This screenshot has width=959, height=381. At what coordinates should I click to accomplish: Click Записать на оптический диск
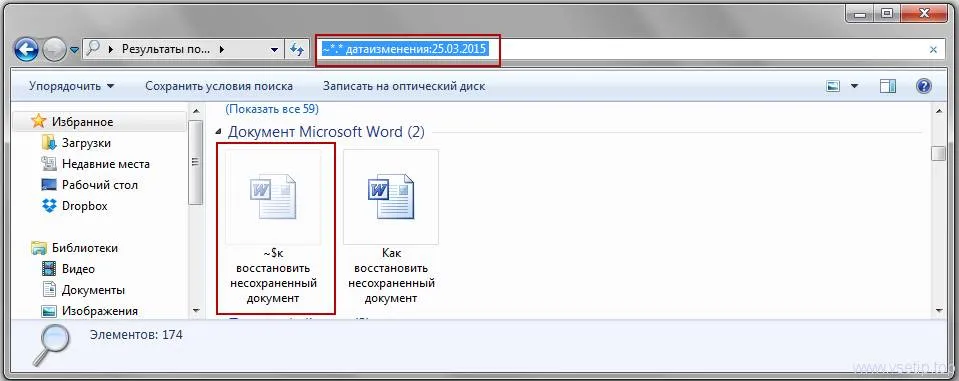coord(404,86)
